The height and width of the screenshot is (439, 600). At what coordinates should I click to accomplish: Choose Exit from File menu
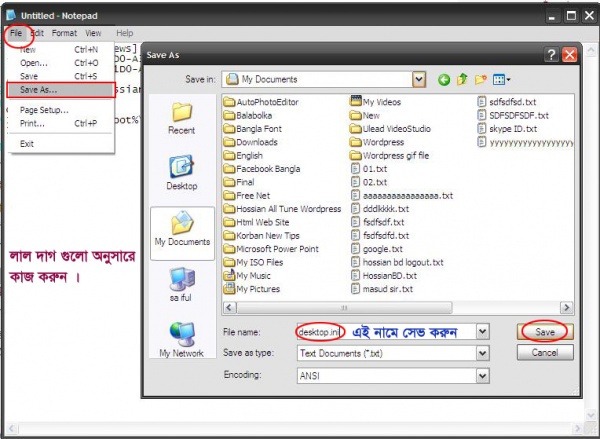click(61, 144)
